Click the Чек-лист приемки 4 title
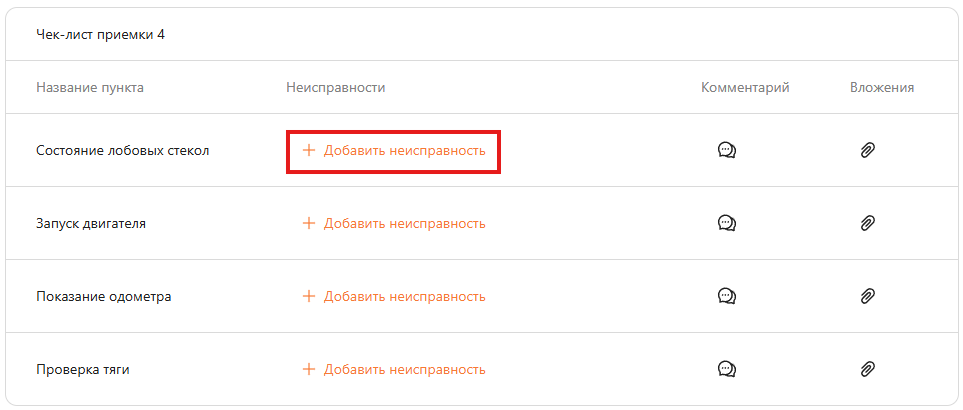 (100, 35)
